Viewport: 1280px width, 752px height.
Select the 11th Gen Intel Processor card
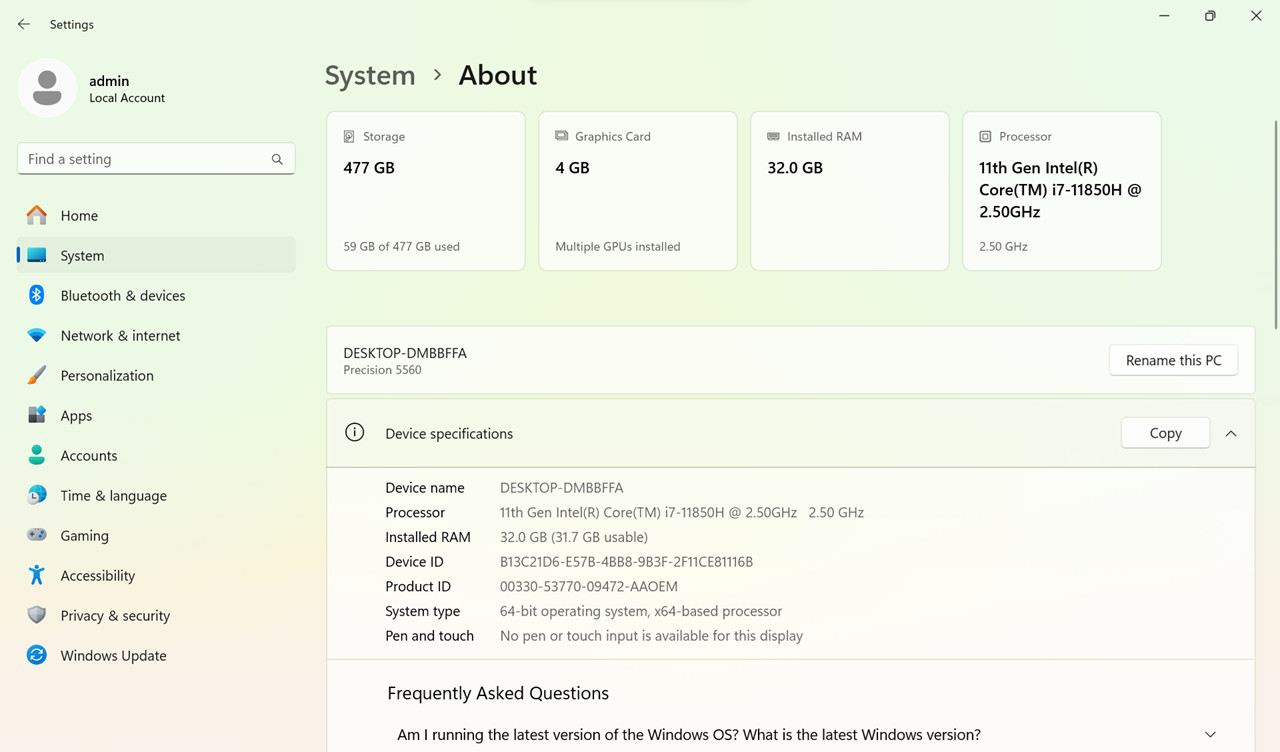tap(1062, 191)
